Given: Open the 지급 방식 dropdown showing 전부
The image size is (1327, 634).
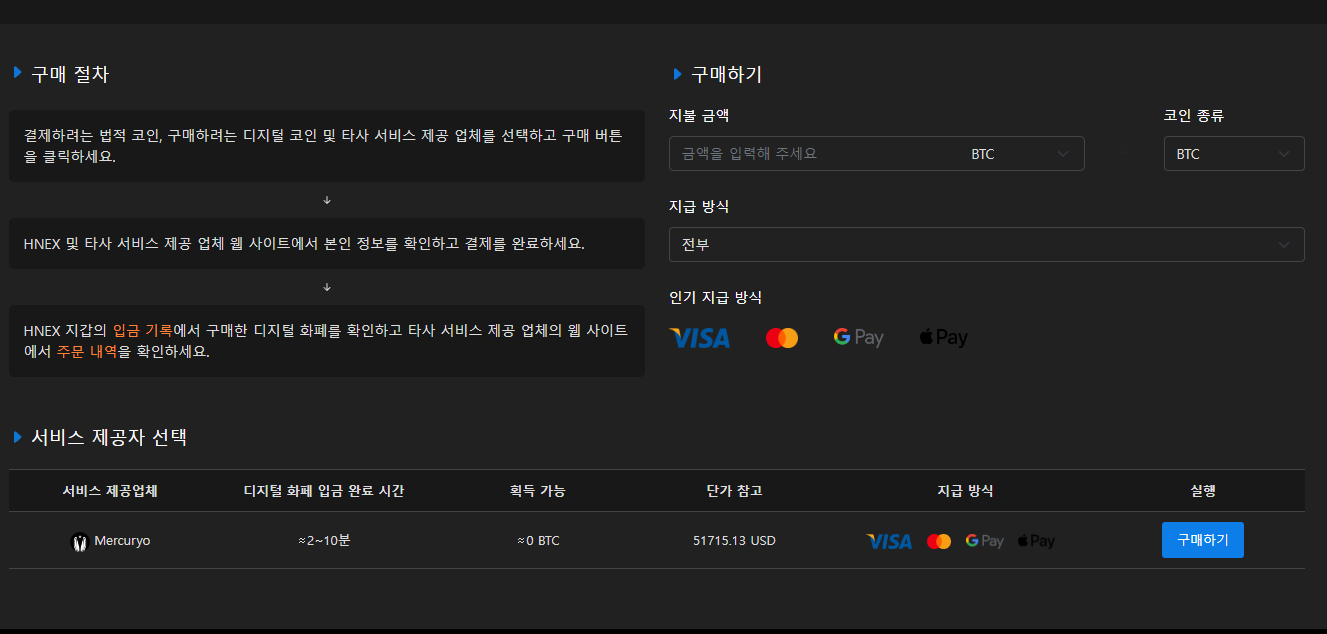Looking at the screenshot, I should point(987,244).
